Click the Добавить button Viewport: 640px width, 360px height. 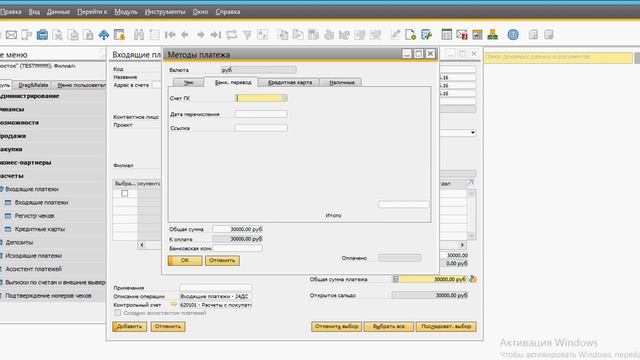pos(129,326)
